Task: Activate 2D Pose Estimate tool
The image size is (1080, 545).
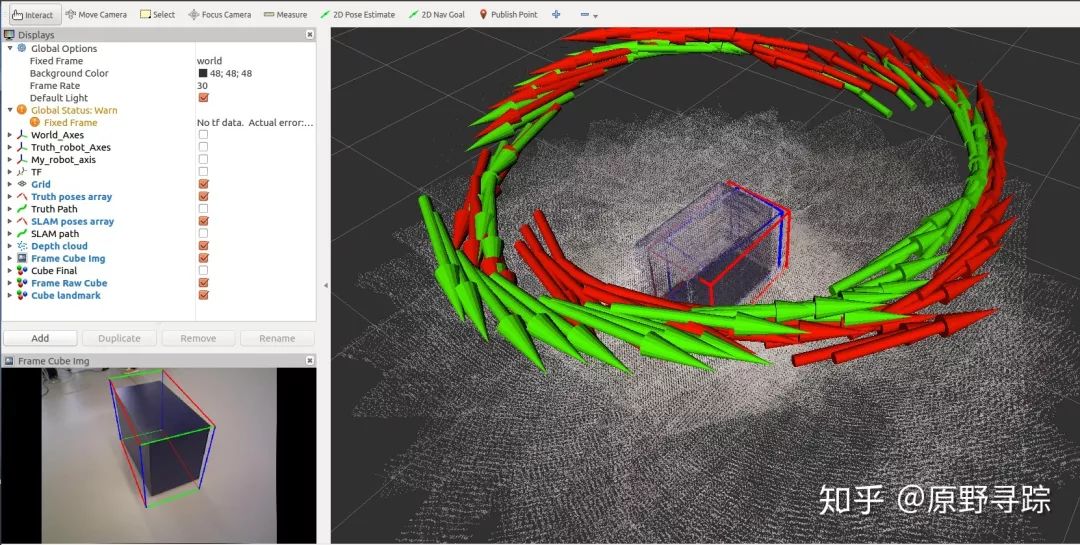Action: (357, 15)
